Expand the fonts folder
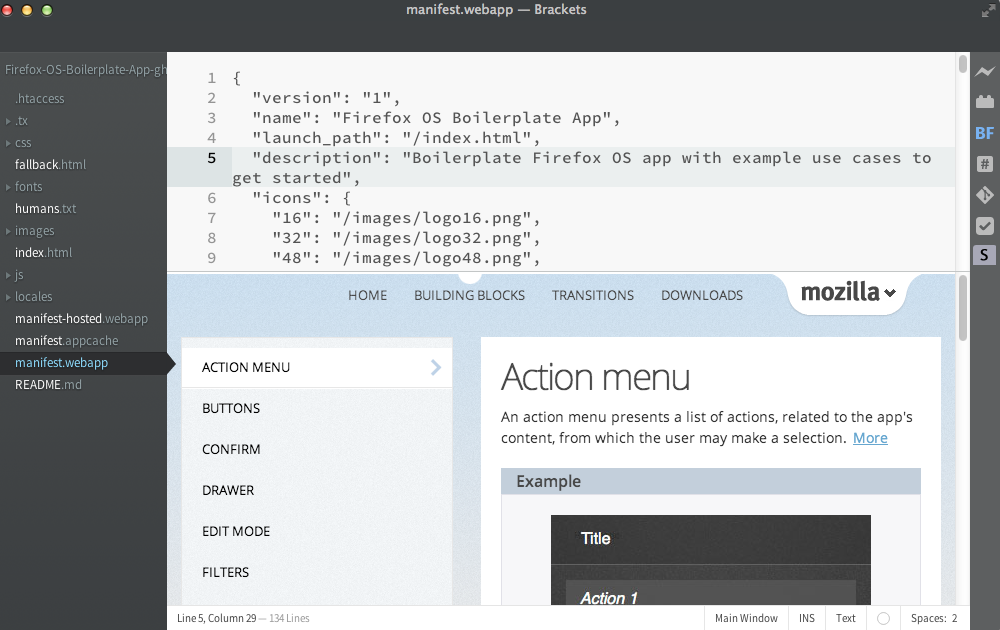The width and height of the screenshot is (1000, 630). click(8, 187)
